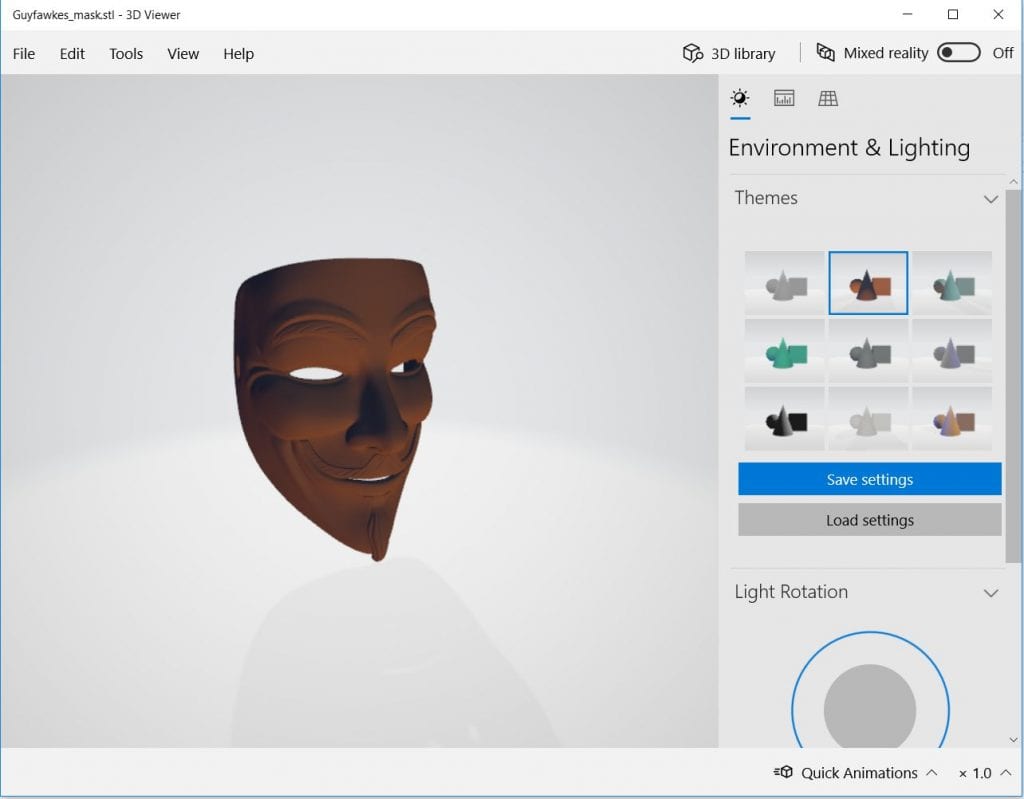Open the File menu
The height and width of the screenshot is (799, 1024).
pos(24,54)
